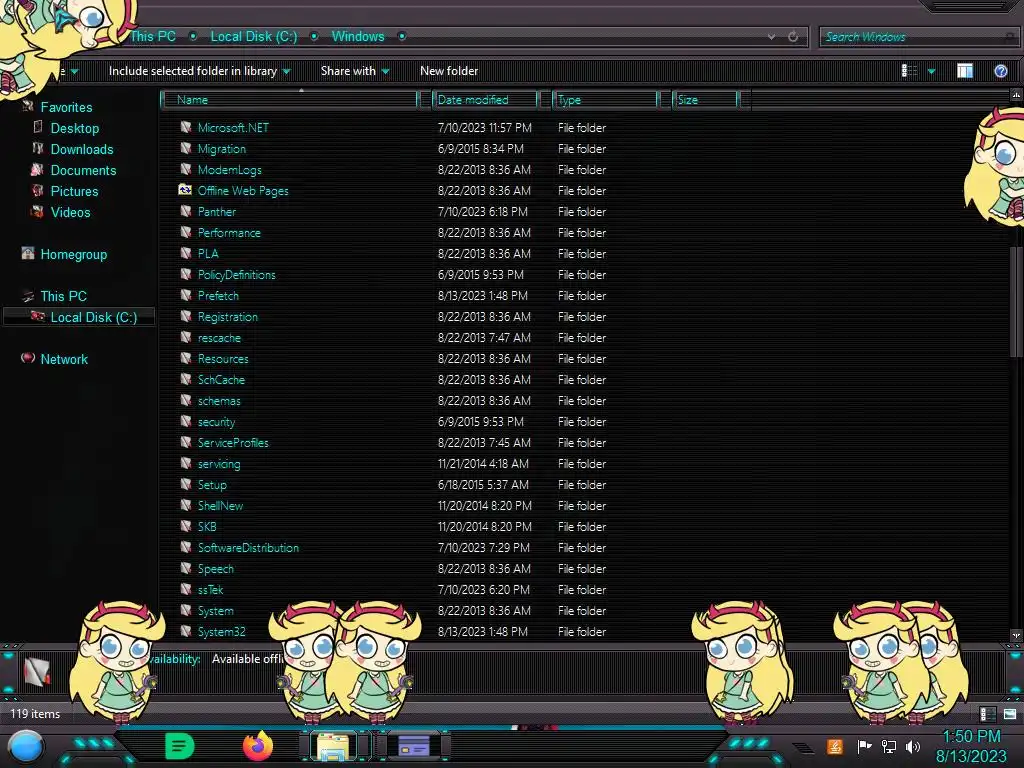Click the Documents icon in Favorites
This screenshot has width=1024, height=768.
pyautogui.click(x=38, y=170)
